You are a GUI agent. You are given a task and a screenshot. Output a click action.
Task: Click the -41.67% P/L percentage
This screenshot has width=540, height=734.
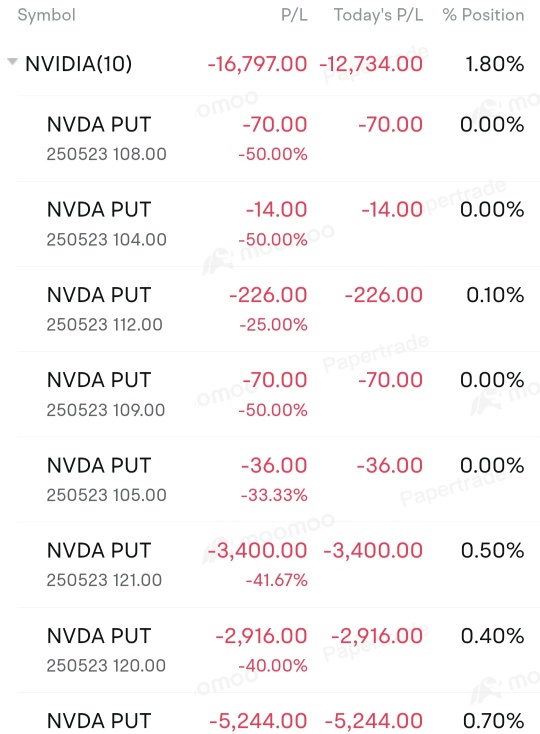(x=277, y=580)
